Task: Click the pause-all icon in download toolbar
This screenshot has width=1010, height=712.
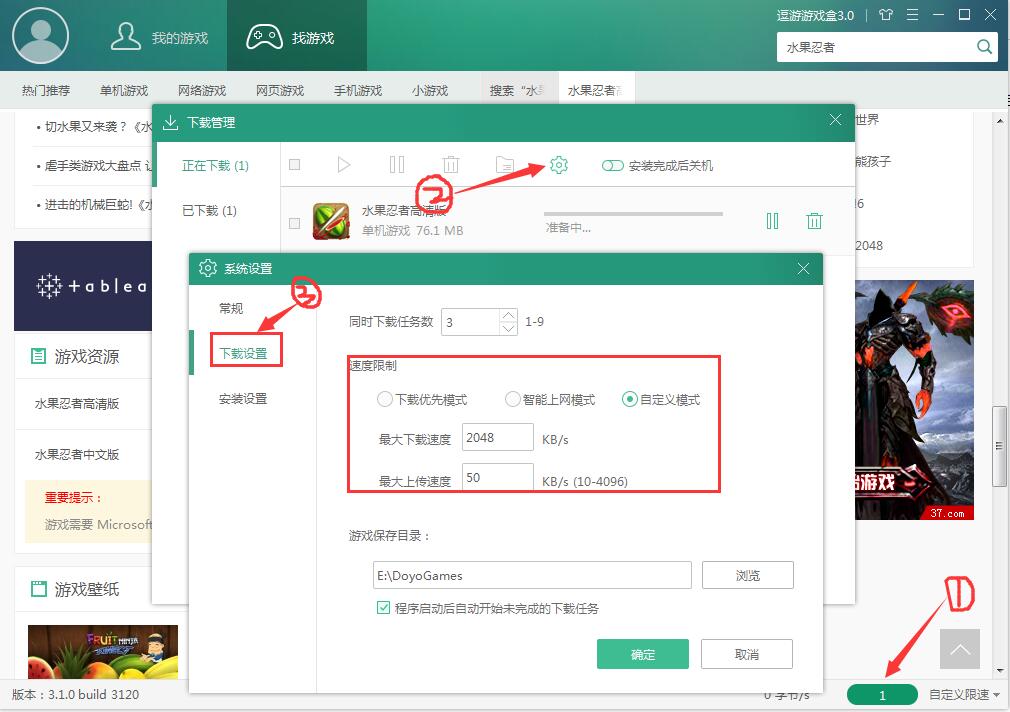Action: [x=397, y=165]
